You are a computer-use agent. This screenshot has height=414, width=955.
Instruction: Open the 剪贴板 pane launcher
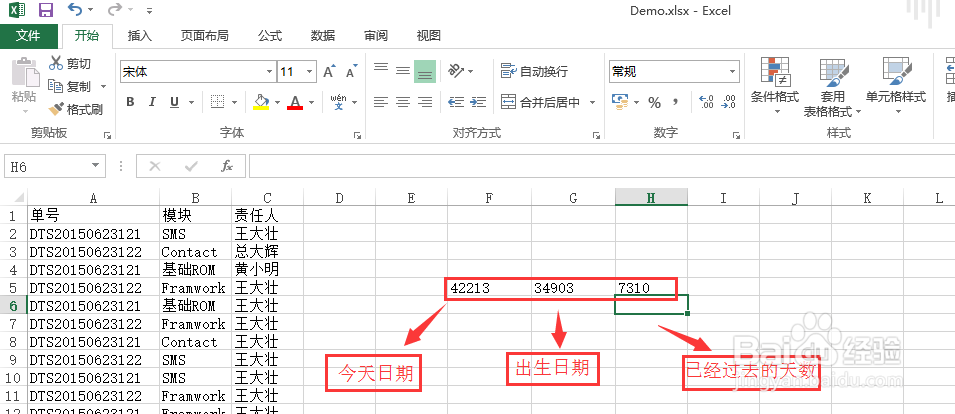pyautogui.click(x=107, y=135)
